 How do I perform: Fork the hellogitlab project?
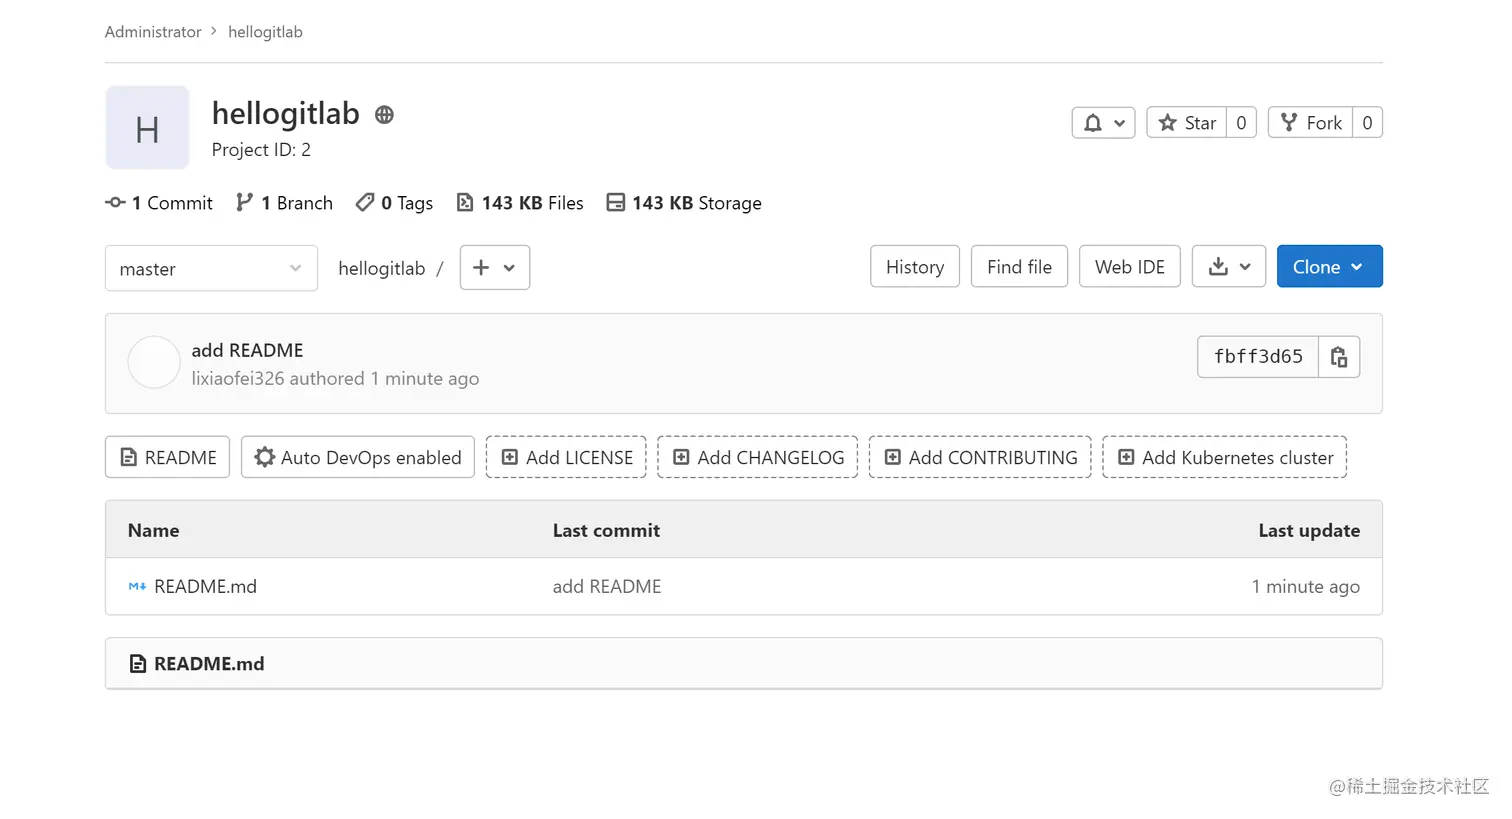1311,123
